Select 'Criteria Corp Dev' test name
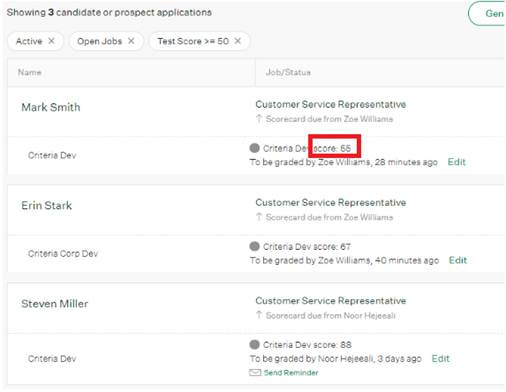Viewport: 506px width, 392px height. coord(63,254)
